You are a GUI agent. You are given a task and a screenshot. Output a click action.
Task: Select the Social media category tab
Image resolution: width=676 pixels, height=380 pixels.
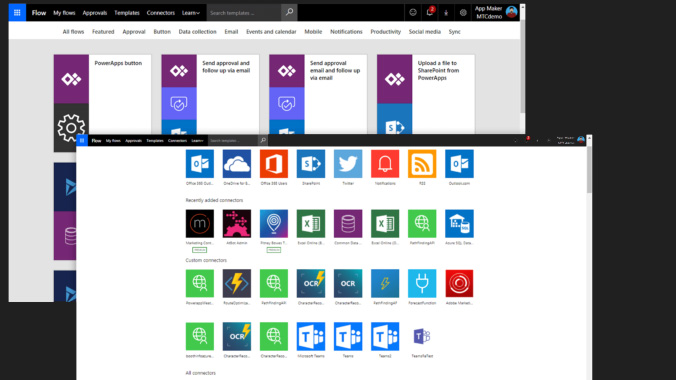[x=425, y=31]
